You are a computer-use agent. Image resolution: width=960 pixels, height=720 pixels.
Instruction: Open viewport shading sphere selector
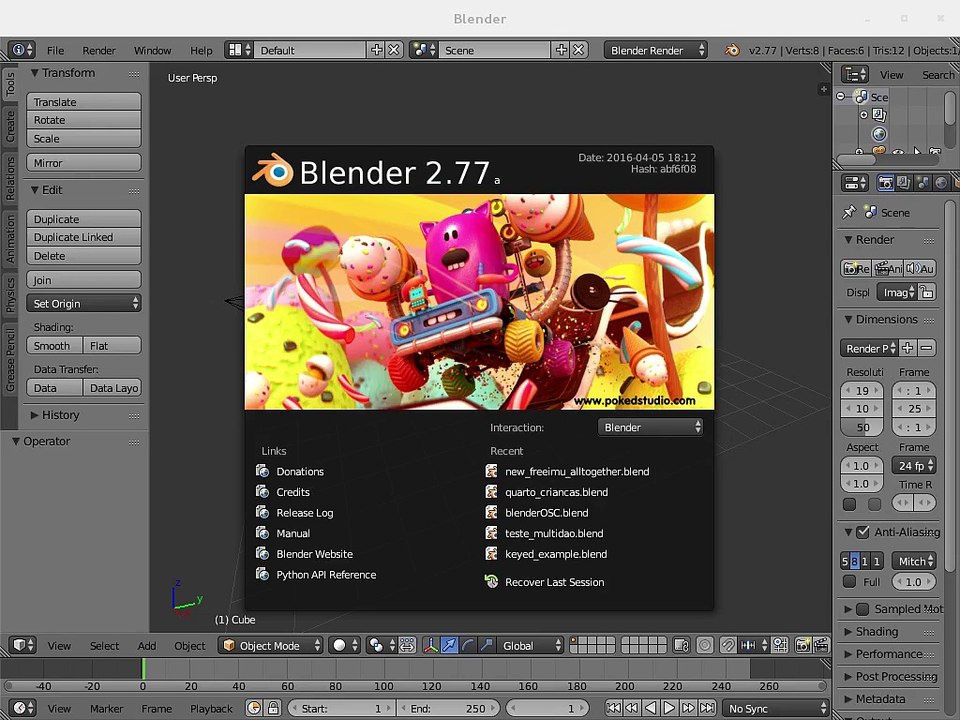click(345, 645)
